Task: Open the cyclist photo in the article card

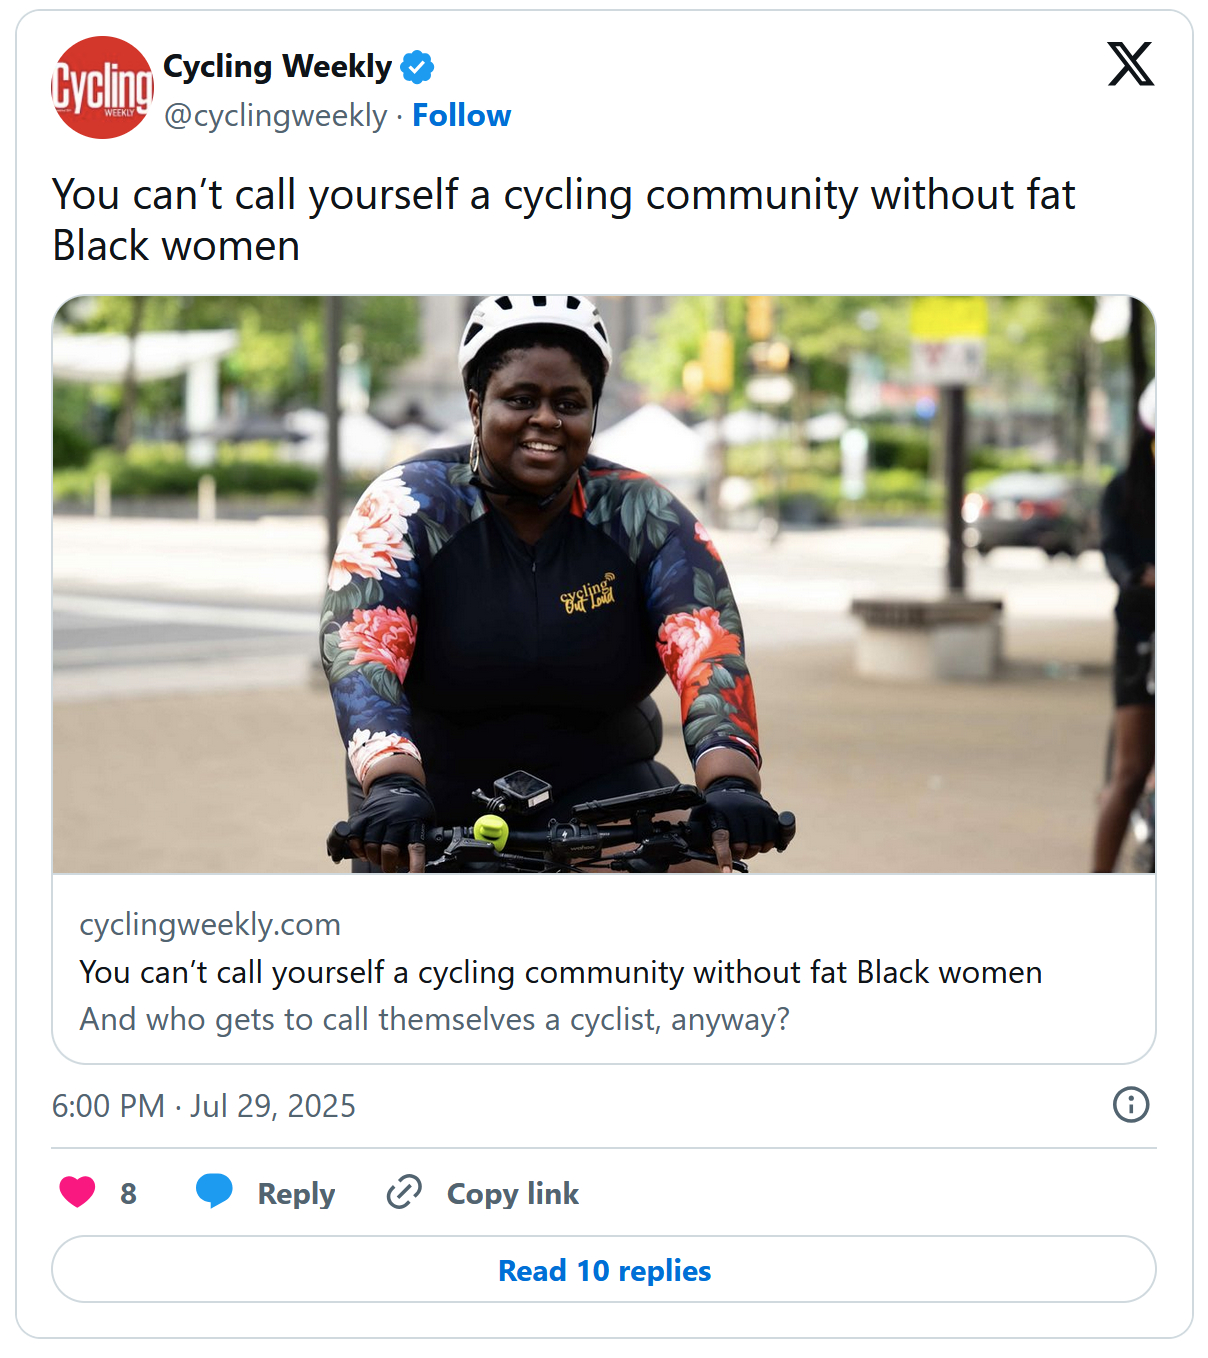Action: coord(604,584)
